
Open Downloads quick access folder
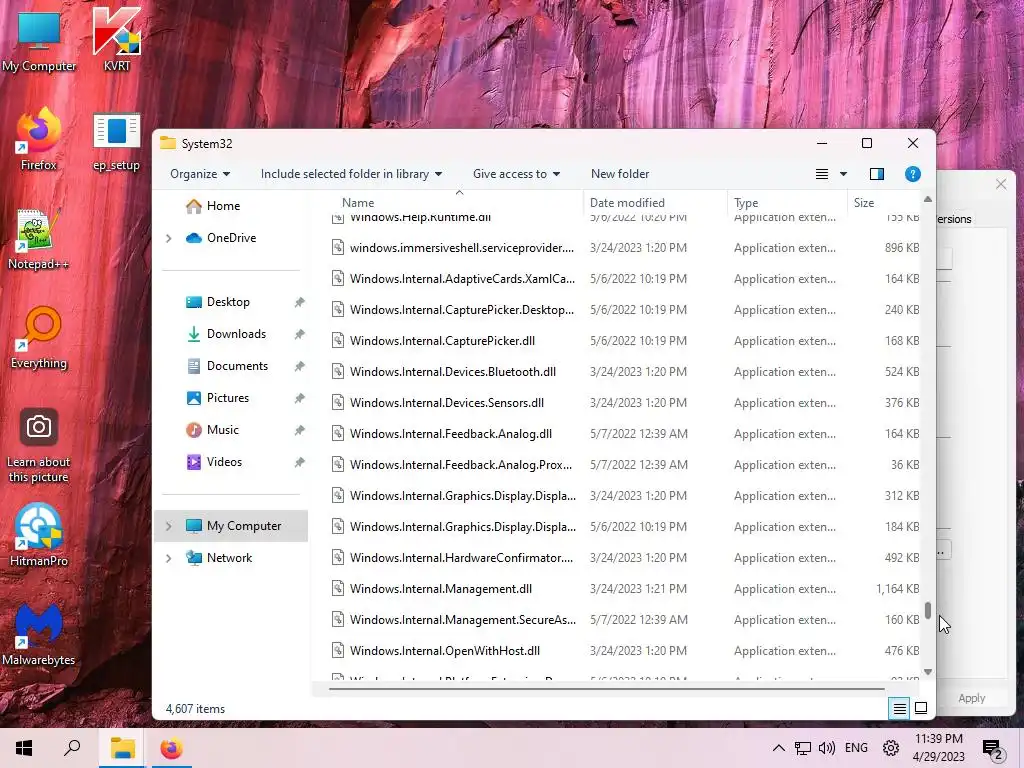point(236,334)
